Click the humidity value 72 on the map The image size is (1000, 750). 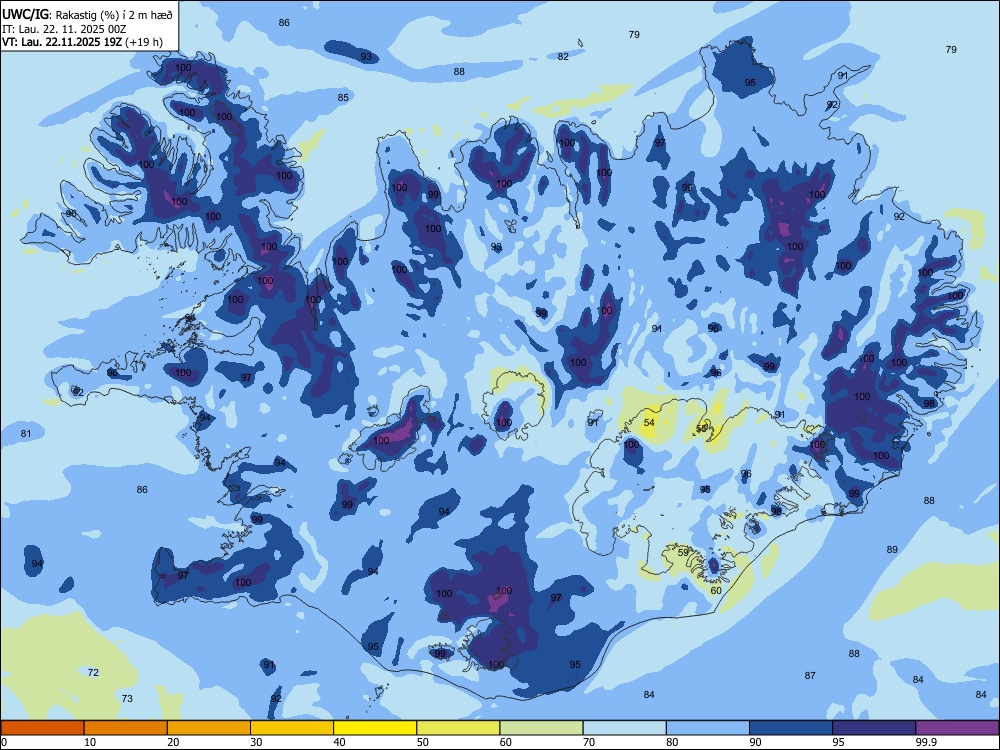pyautogui.click(x=93, y=672)
